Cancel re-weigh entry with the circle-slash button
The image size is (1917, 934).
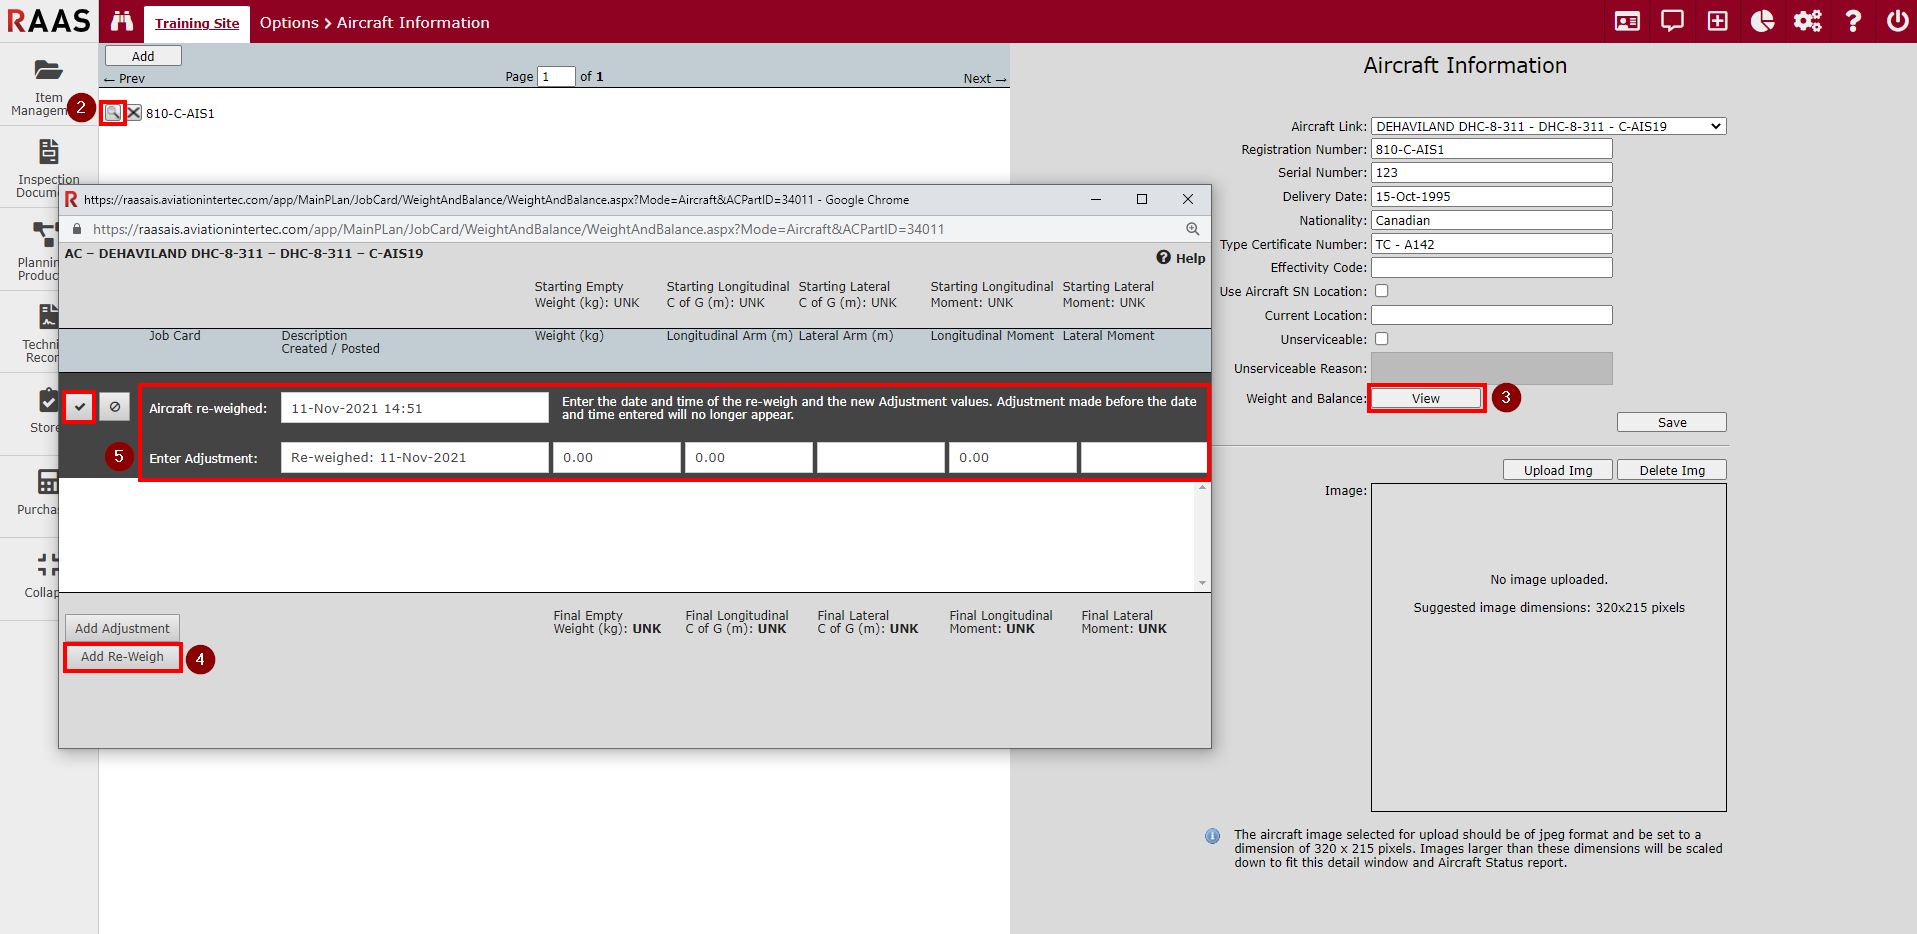click(x=115, y=407)
